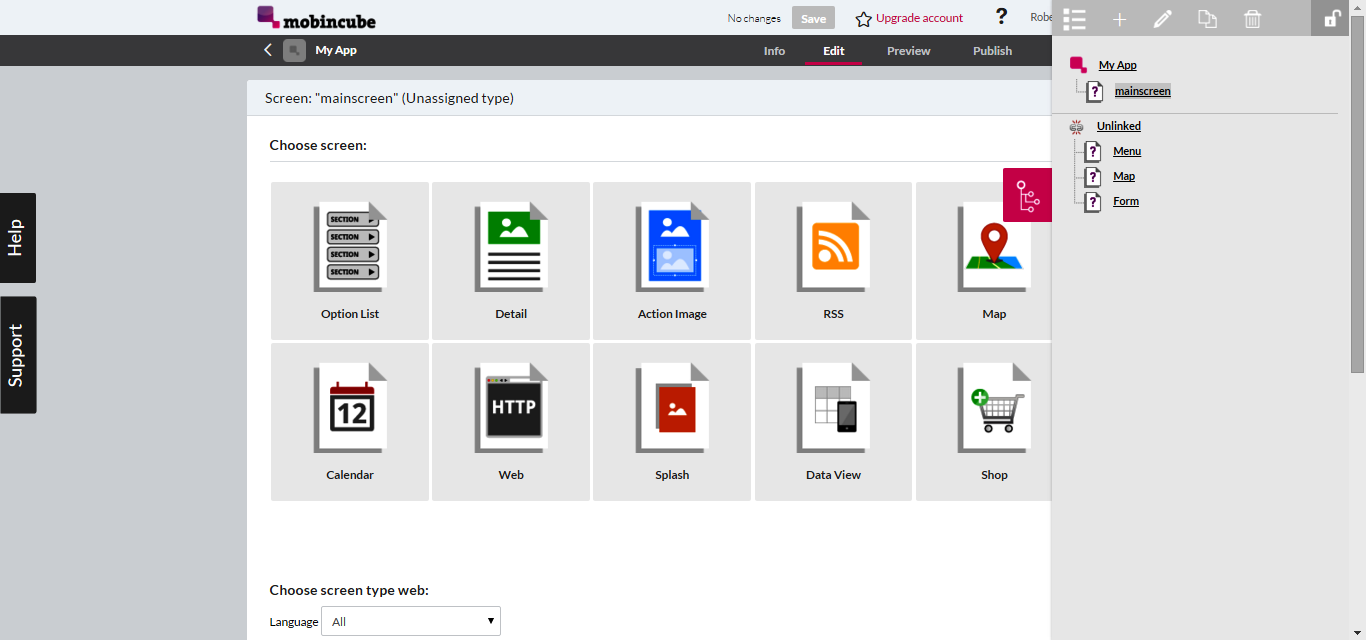Select the Unlinked group label
The height and width of the screenshot is (640, 1366).
tap(1119, 126)
